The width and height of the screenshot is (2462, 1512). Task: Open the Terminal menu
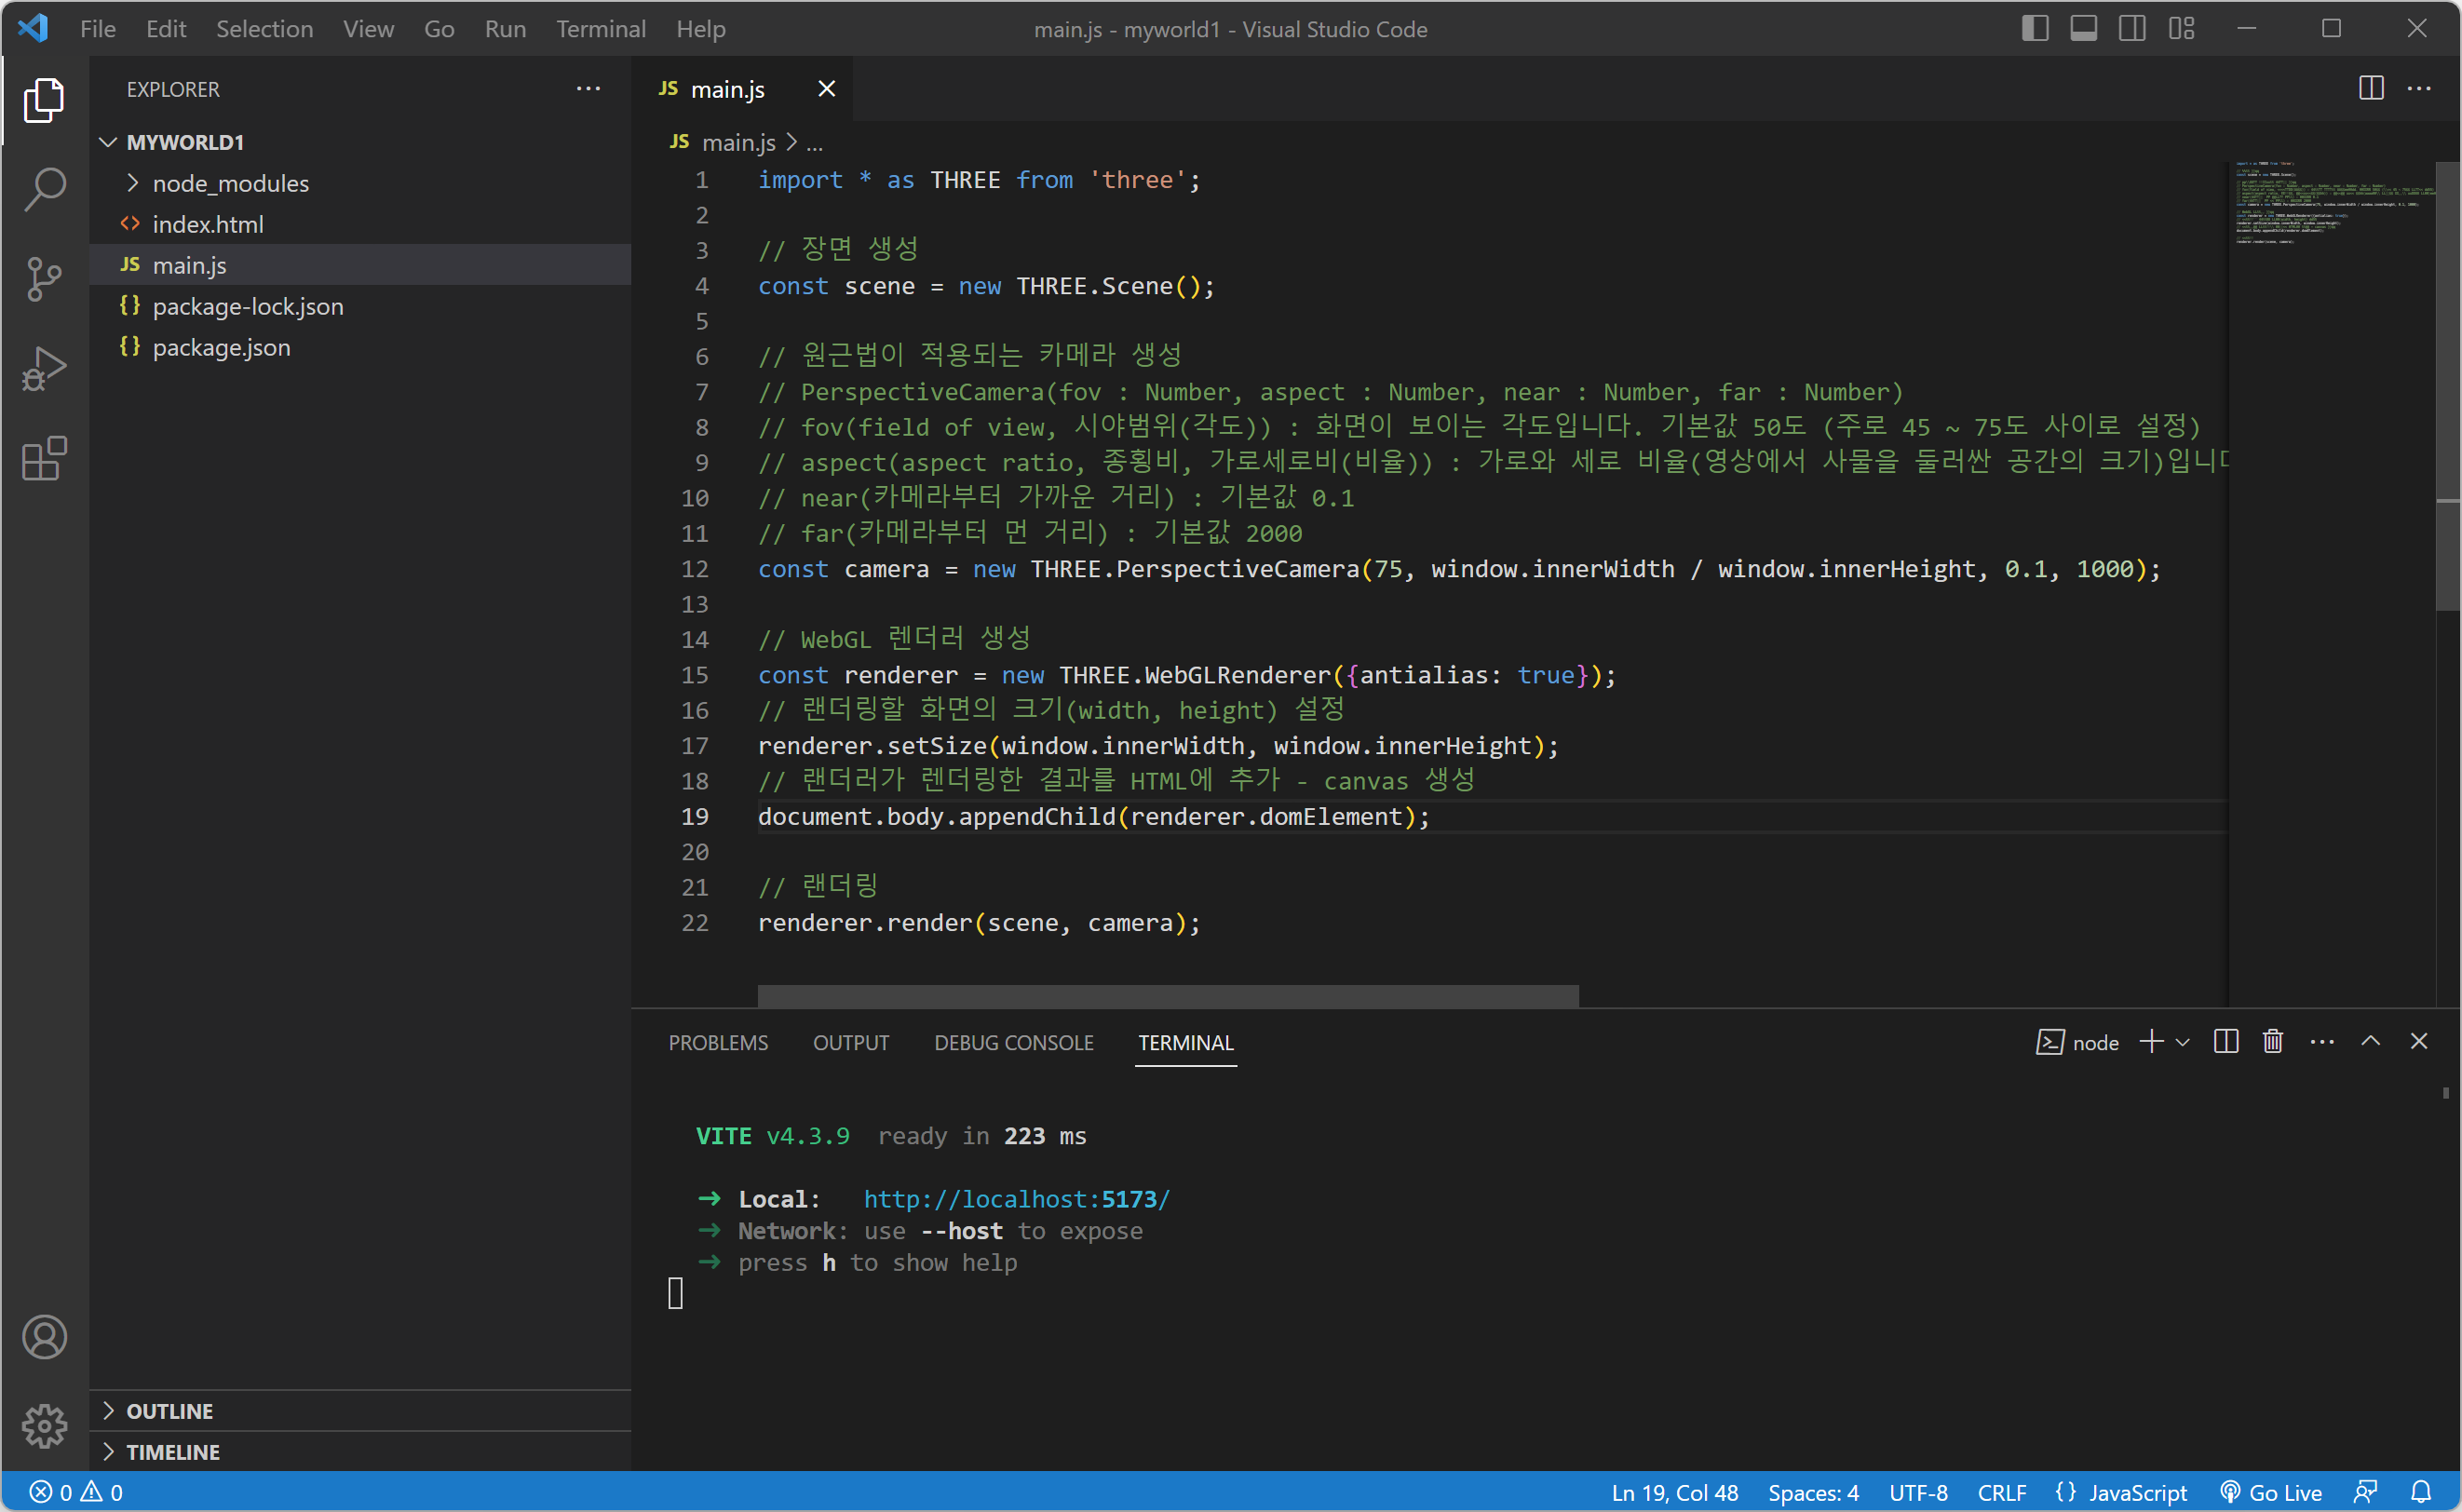pyautogui.click(x=600, y=29)
